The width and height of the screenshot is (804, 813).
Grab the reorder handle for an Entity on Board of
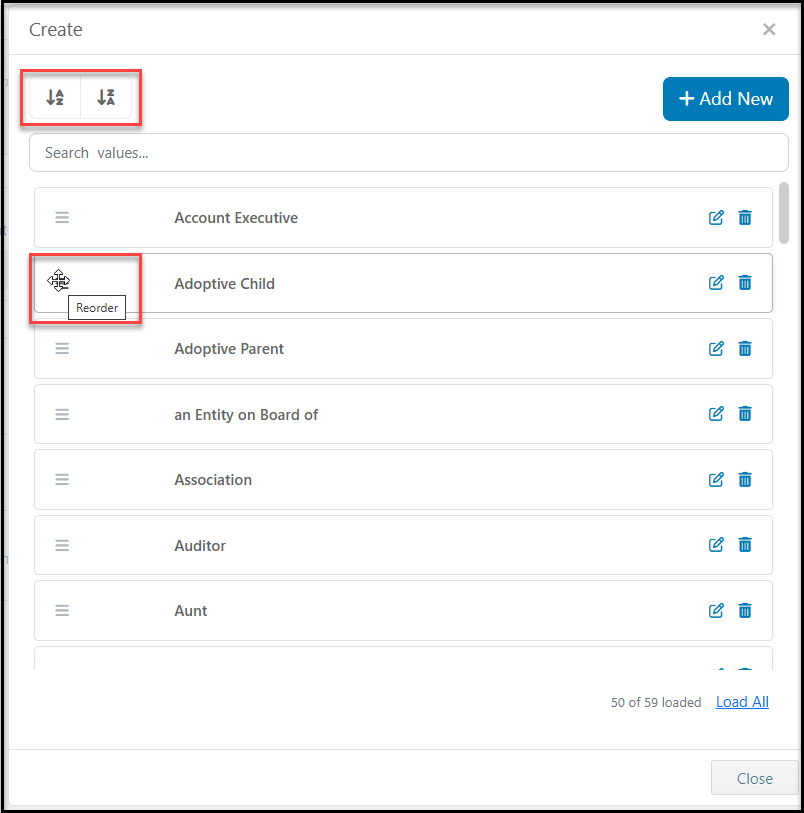(x=62, y=414)
